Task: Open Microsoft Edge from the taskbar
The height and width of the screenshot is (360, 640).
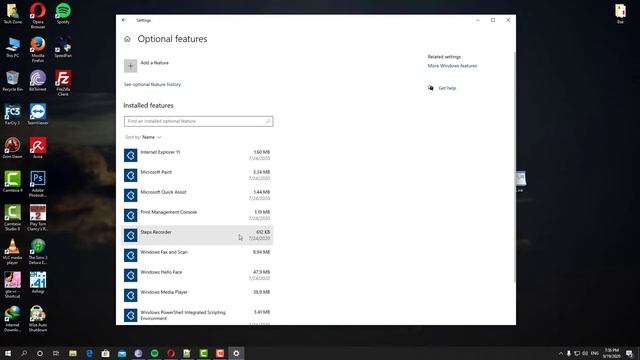Action: click(89, 353)
